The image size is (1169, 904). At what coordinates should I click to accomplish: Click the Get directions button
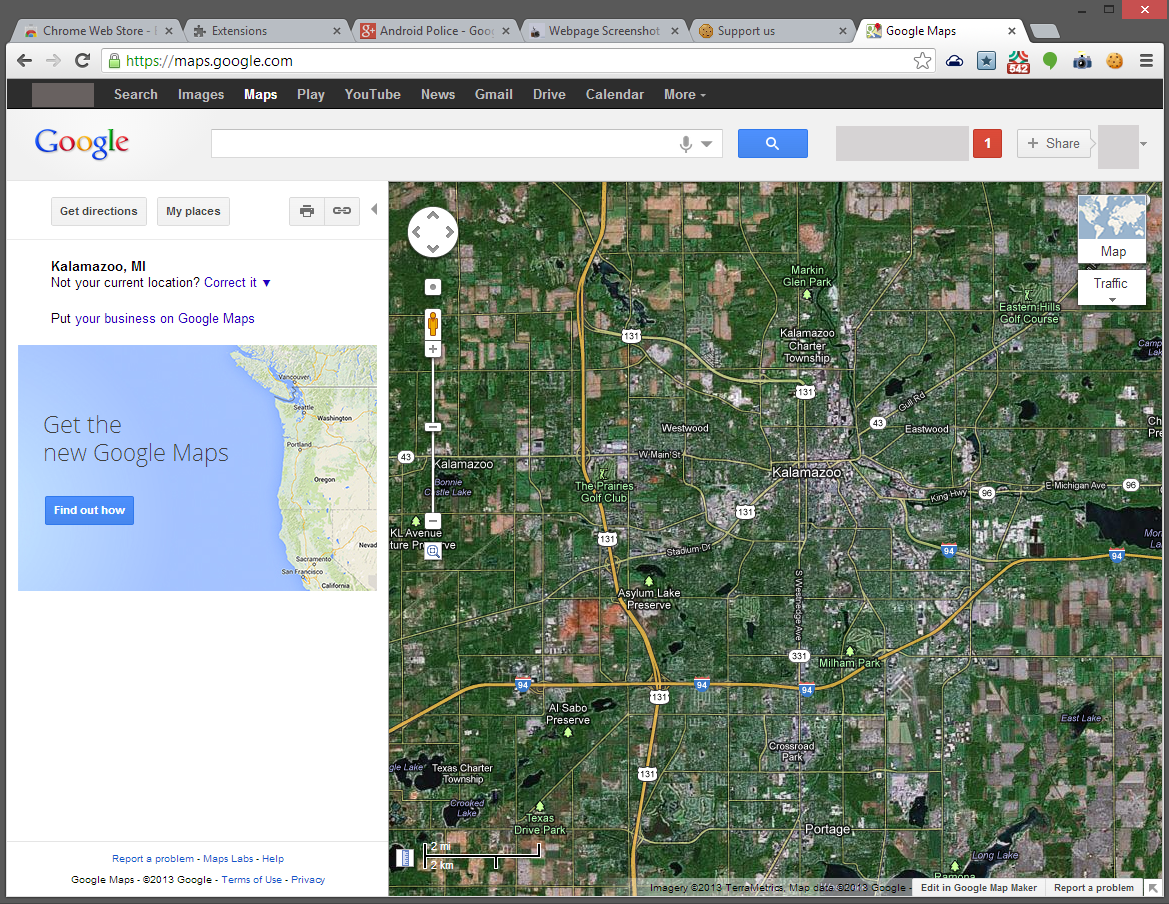click(98, 211)
